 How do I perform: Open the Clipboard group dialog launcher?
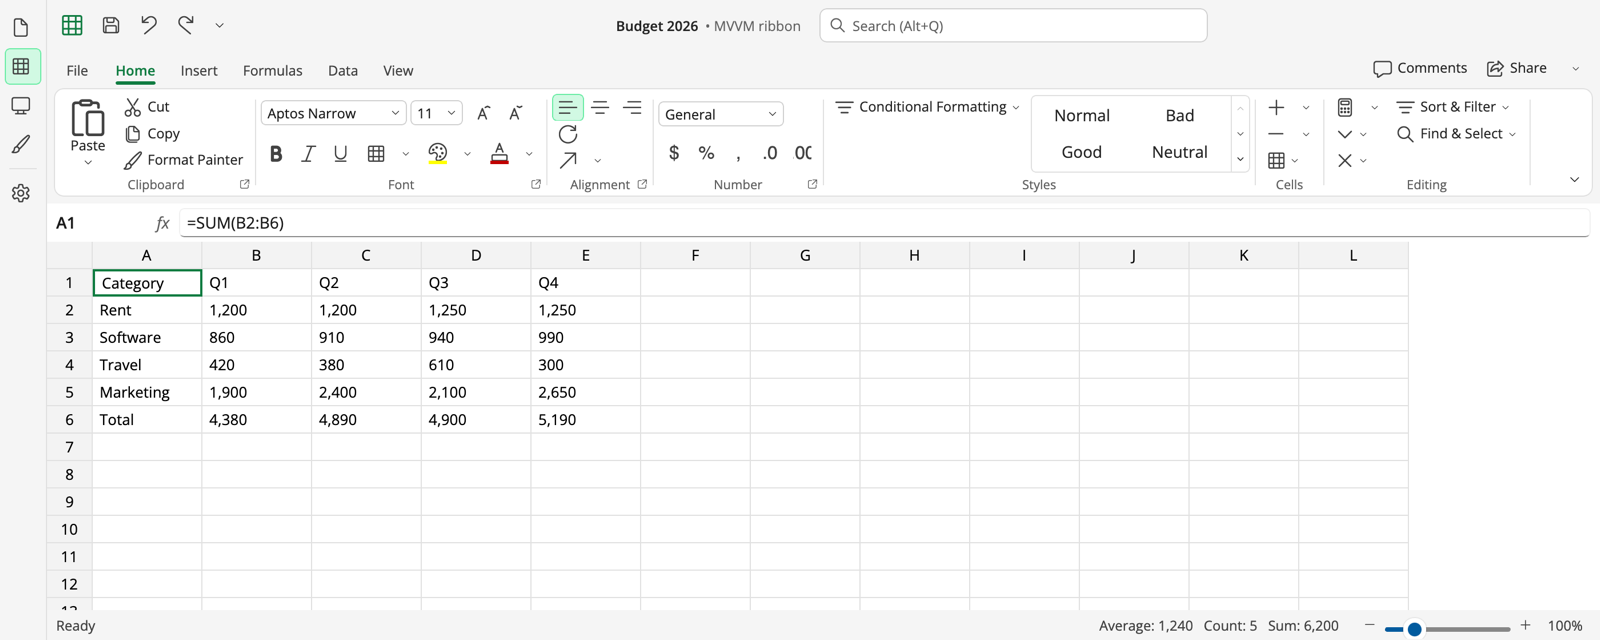tap(244, 184)
